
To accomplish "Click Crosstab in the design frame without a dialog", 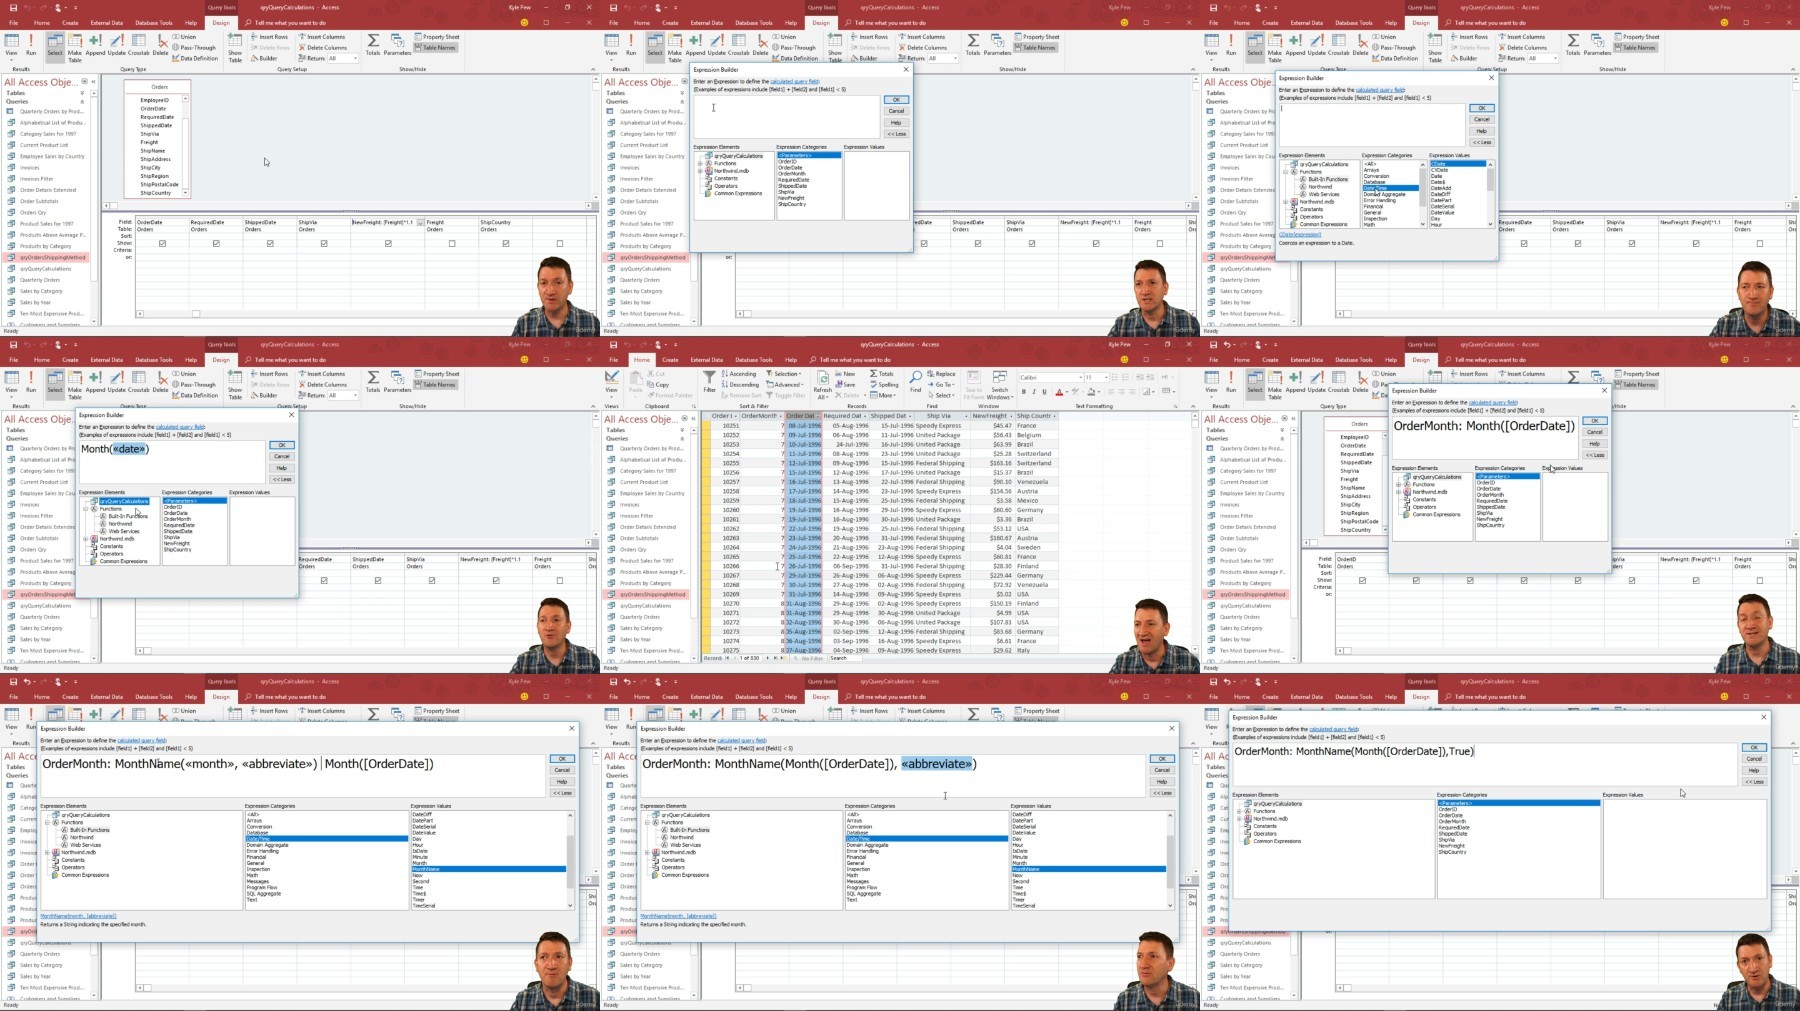I will click(x=139, y=44).
